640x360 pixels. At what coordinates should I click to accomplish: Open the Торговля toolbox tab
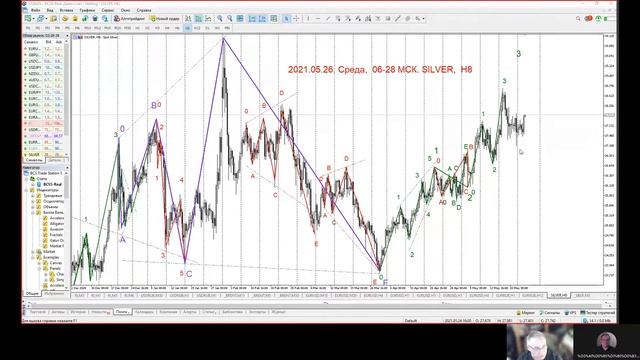point(38,312)
